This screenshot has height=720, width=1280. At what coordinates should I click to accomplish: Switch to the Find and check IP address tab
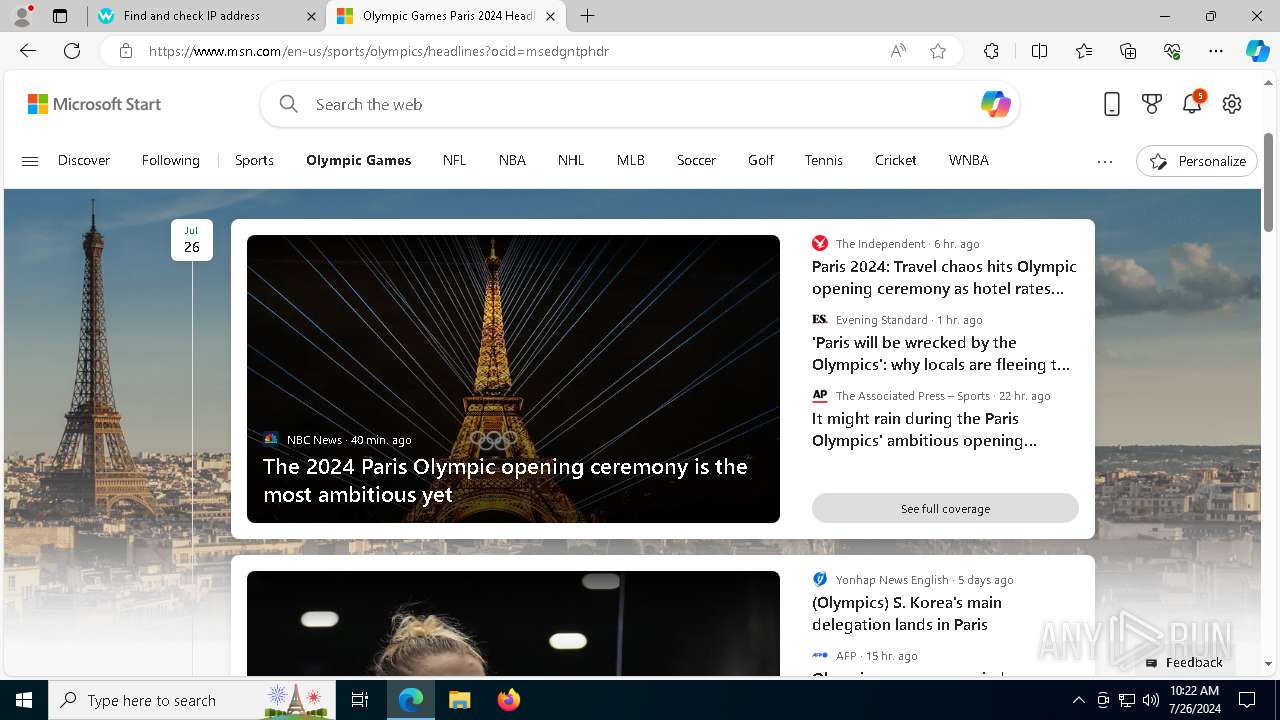point(207,16)
